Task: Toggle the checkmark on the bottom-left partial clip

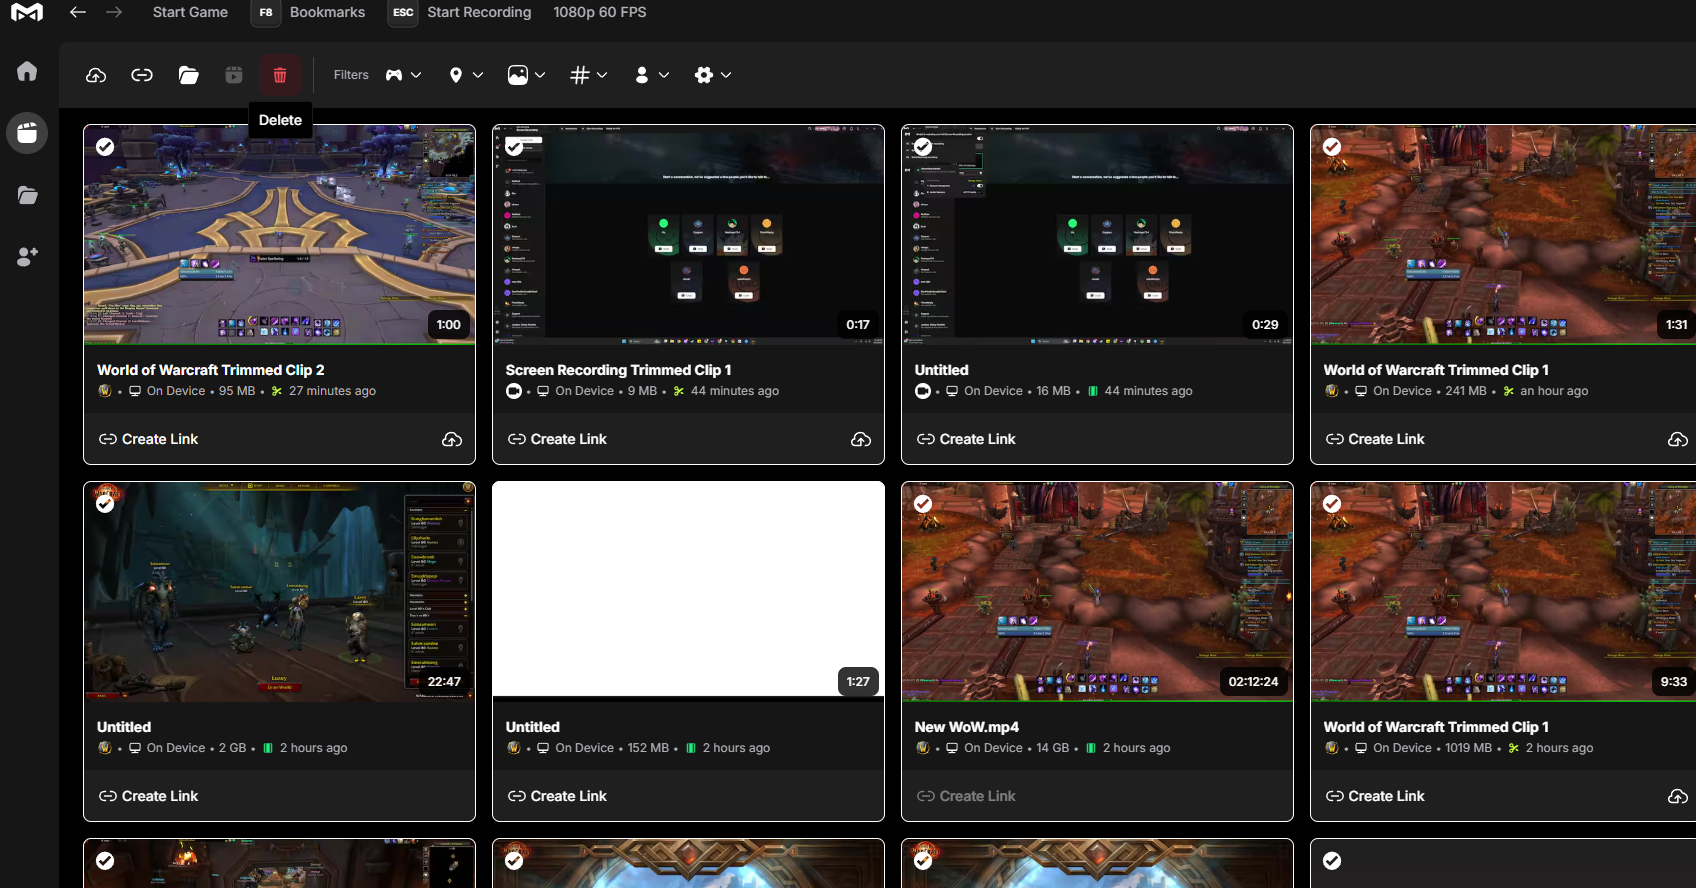Action: 105,861
